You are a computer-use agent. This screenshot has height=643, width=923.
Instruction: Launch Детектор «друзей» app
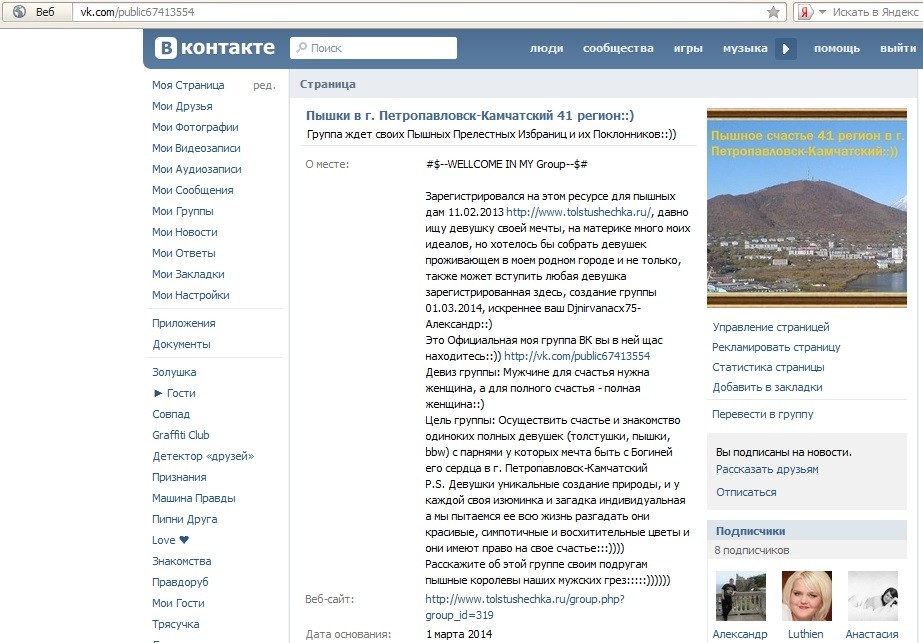[203, 456]
